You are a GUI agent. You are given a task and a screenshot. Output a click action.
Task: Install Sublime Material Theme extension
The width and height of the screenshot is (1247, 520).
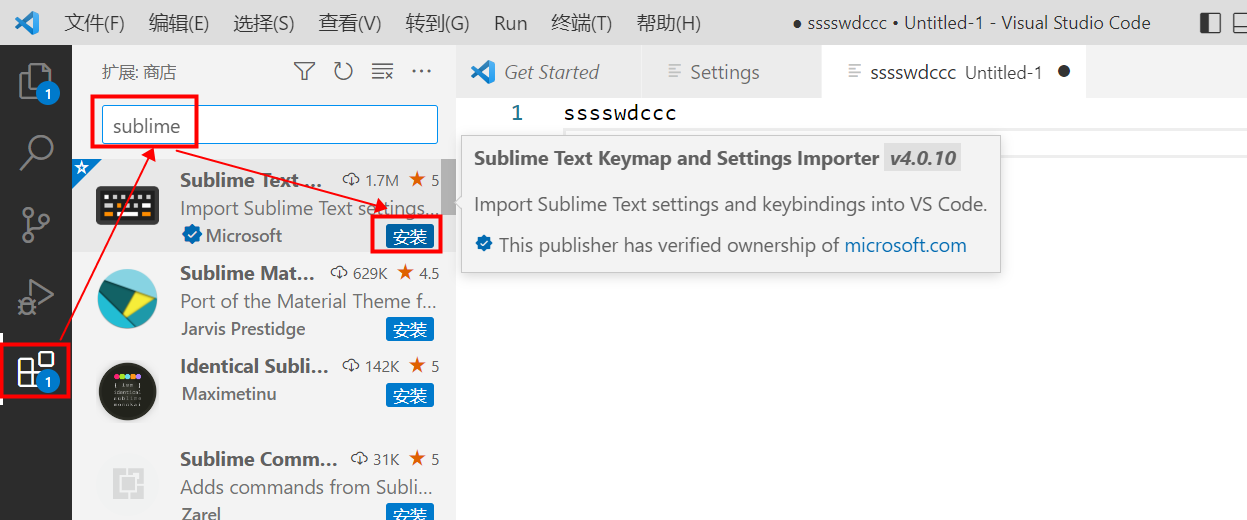pyautogui.click(x=410, y=329)
